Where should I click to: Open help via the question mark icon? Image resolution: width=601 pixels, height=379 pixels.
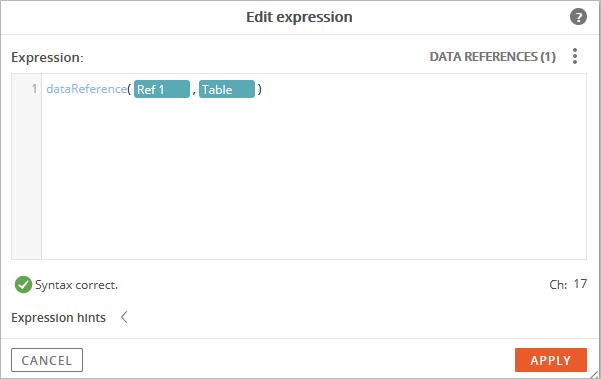578,17
